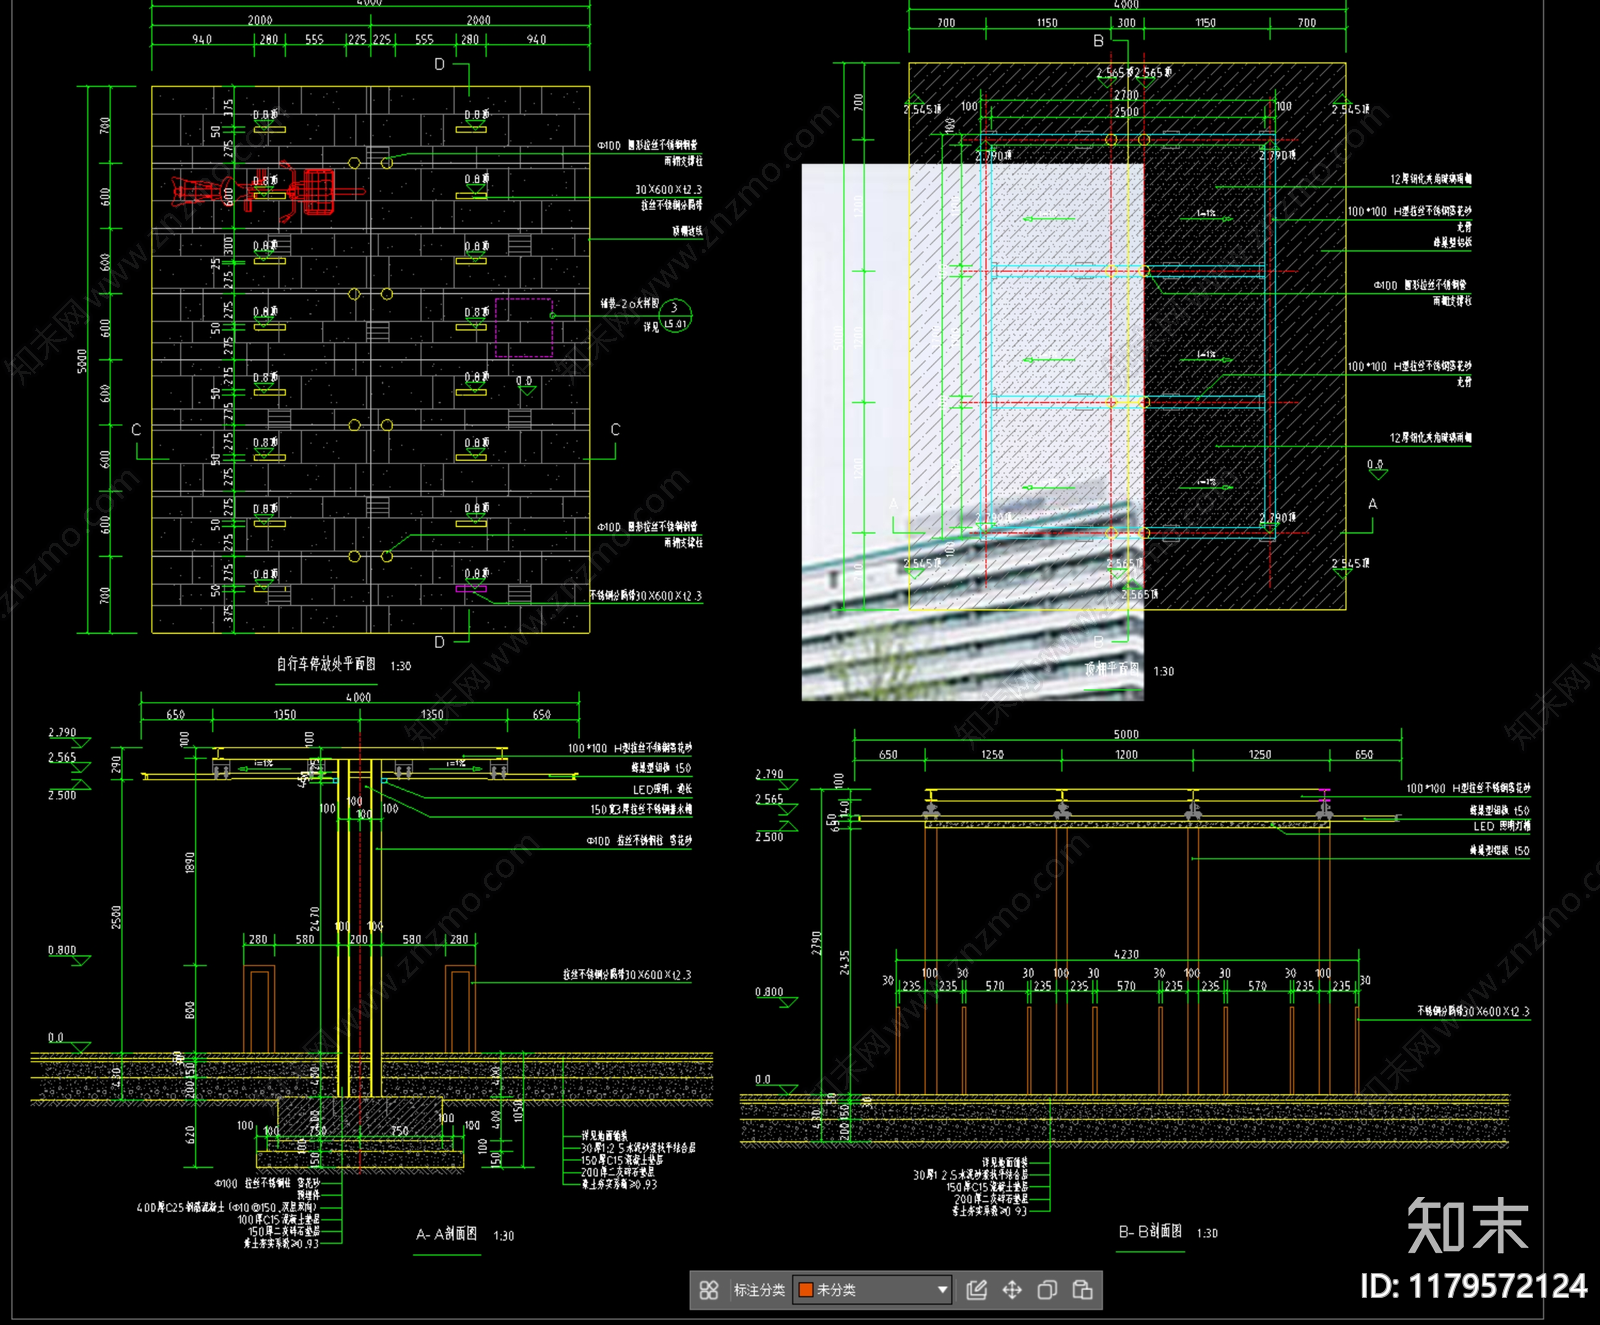Click the A-A剖面图 section title
Screen dimensions: 1600x1325
tap(447, 1234)
